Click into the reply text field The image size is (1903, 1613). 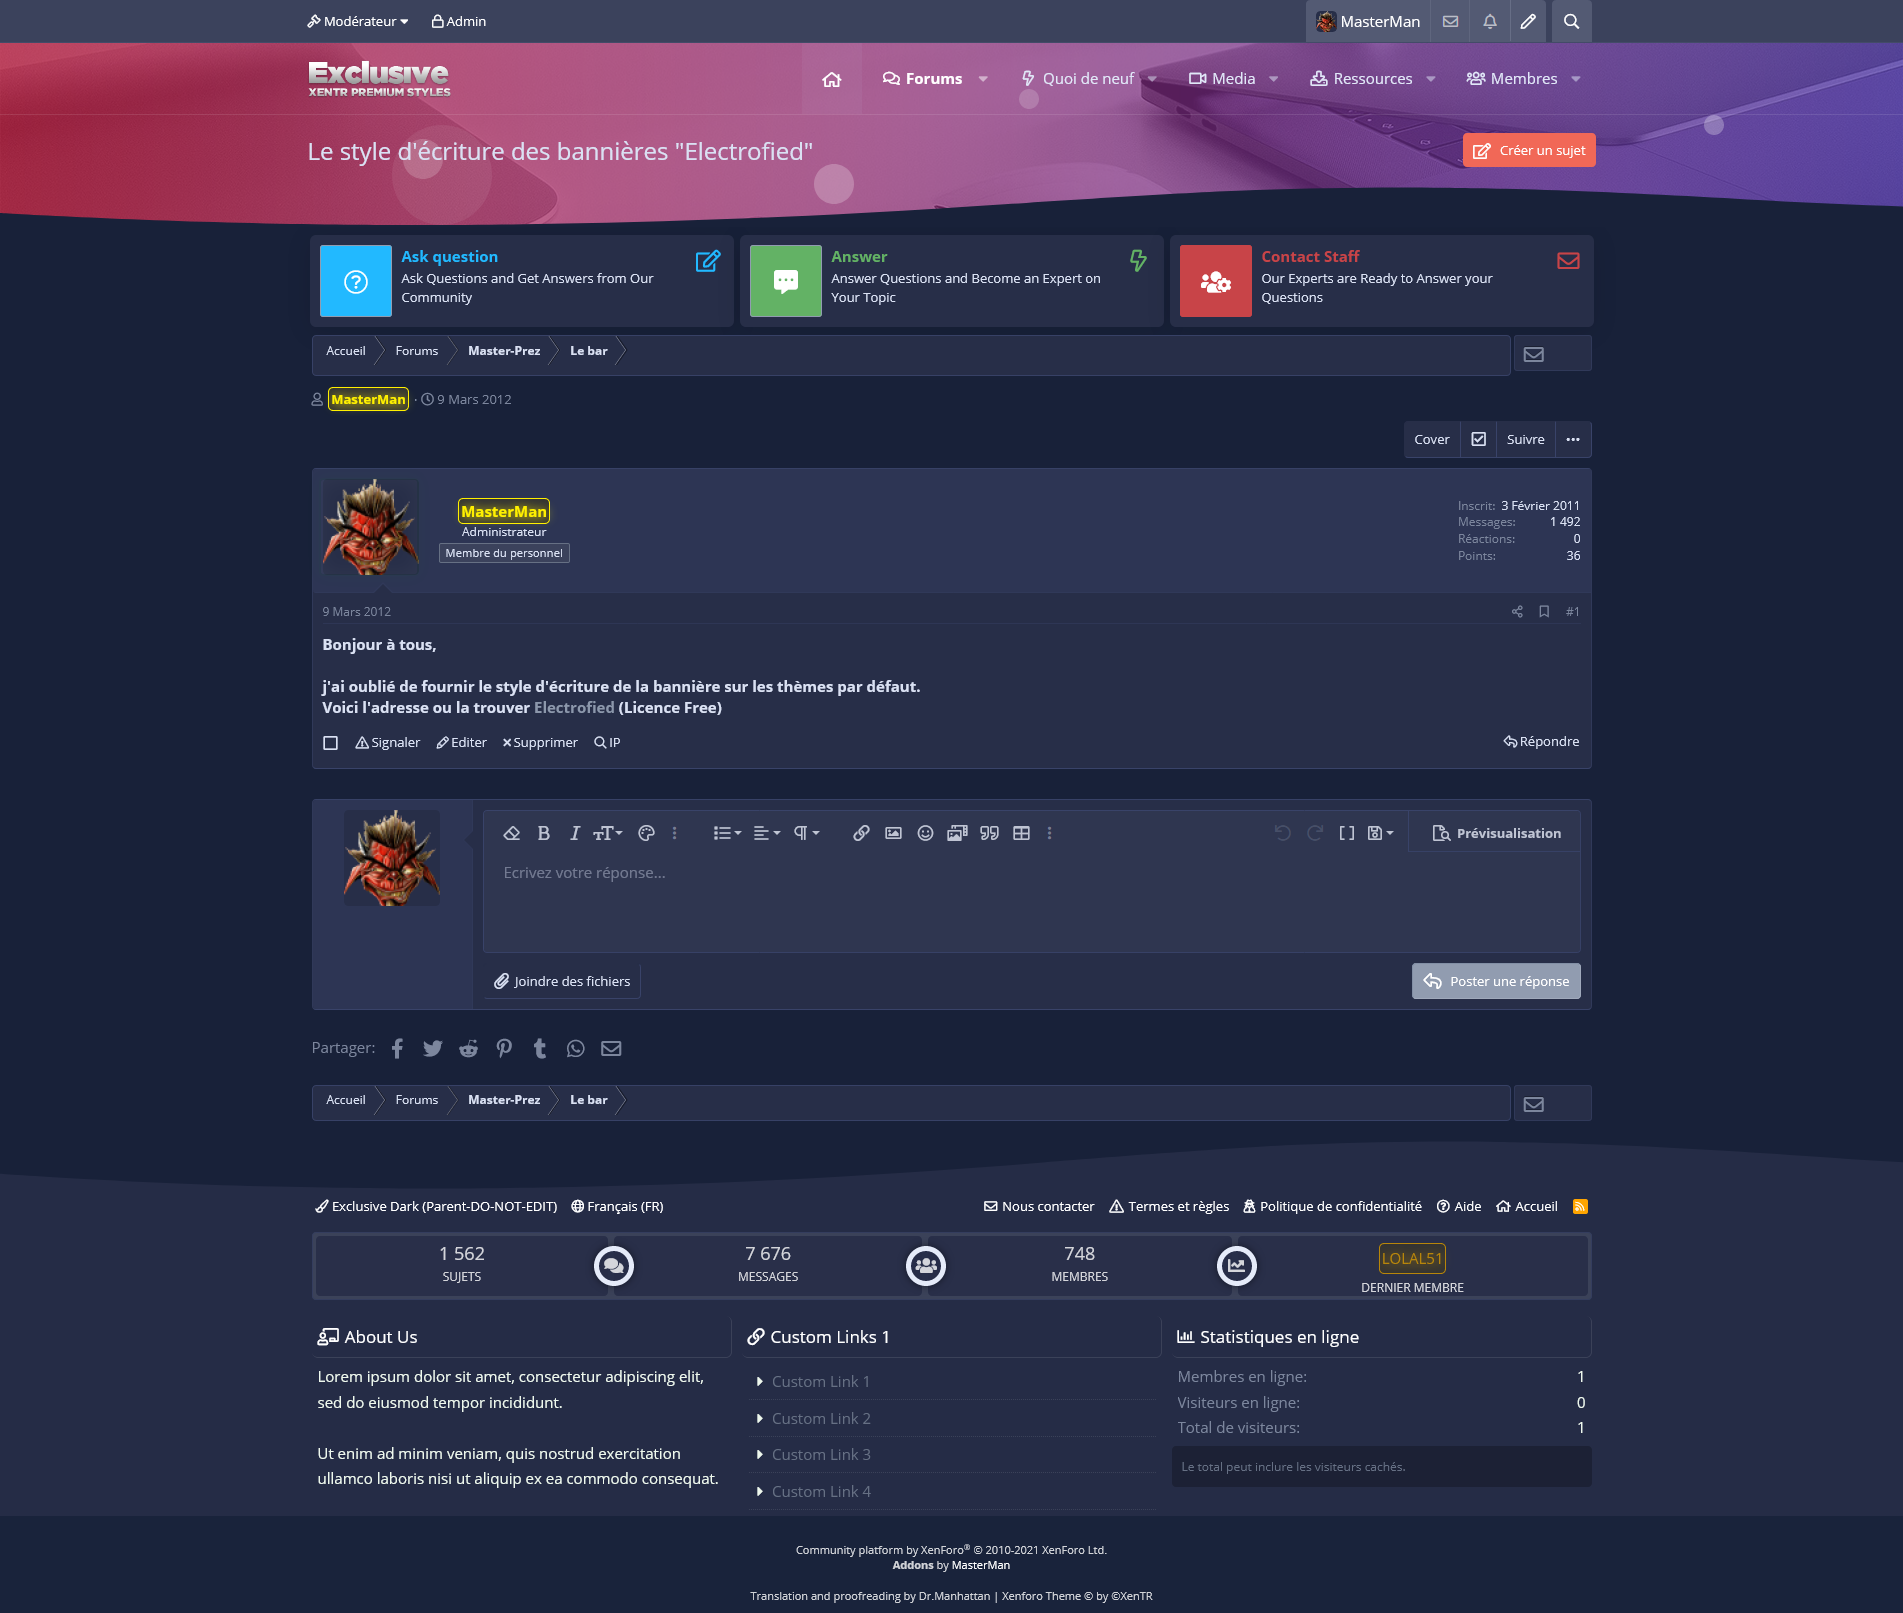click(1030, 900)
